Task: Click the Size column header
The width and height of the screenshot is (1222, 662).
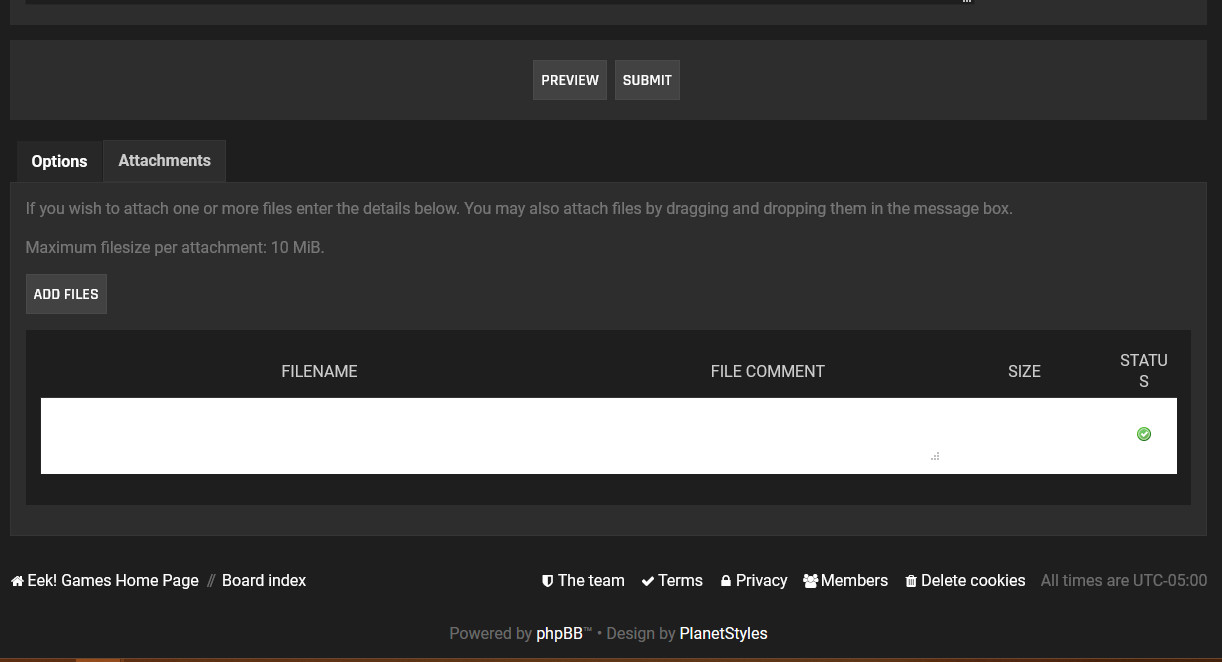Action: point(1024,371)
